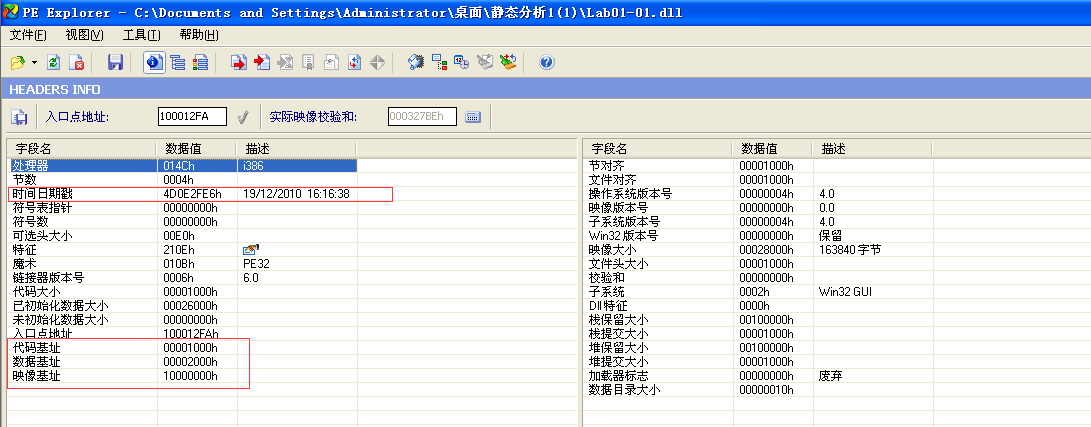
Task: Select the 映像大小 row
Action: click(x=758, y=250)
